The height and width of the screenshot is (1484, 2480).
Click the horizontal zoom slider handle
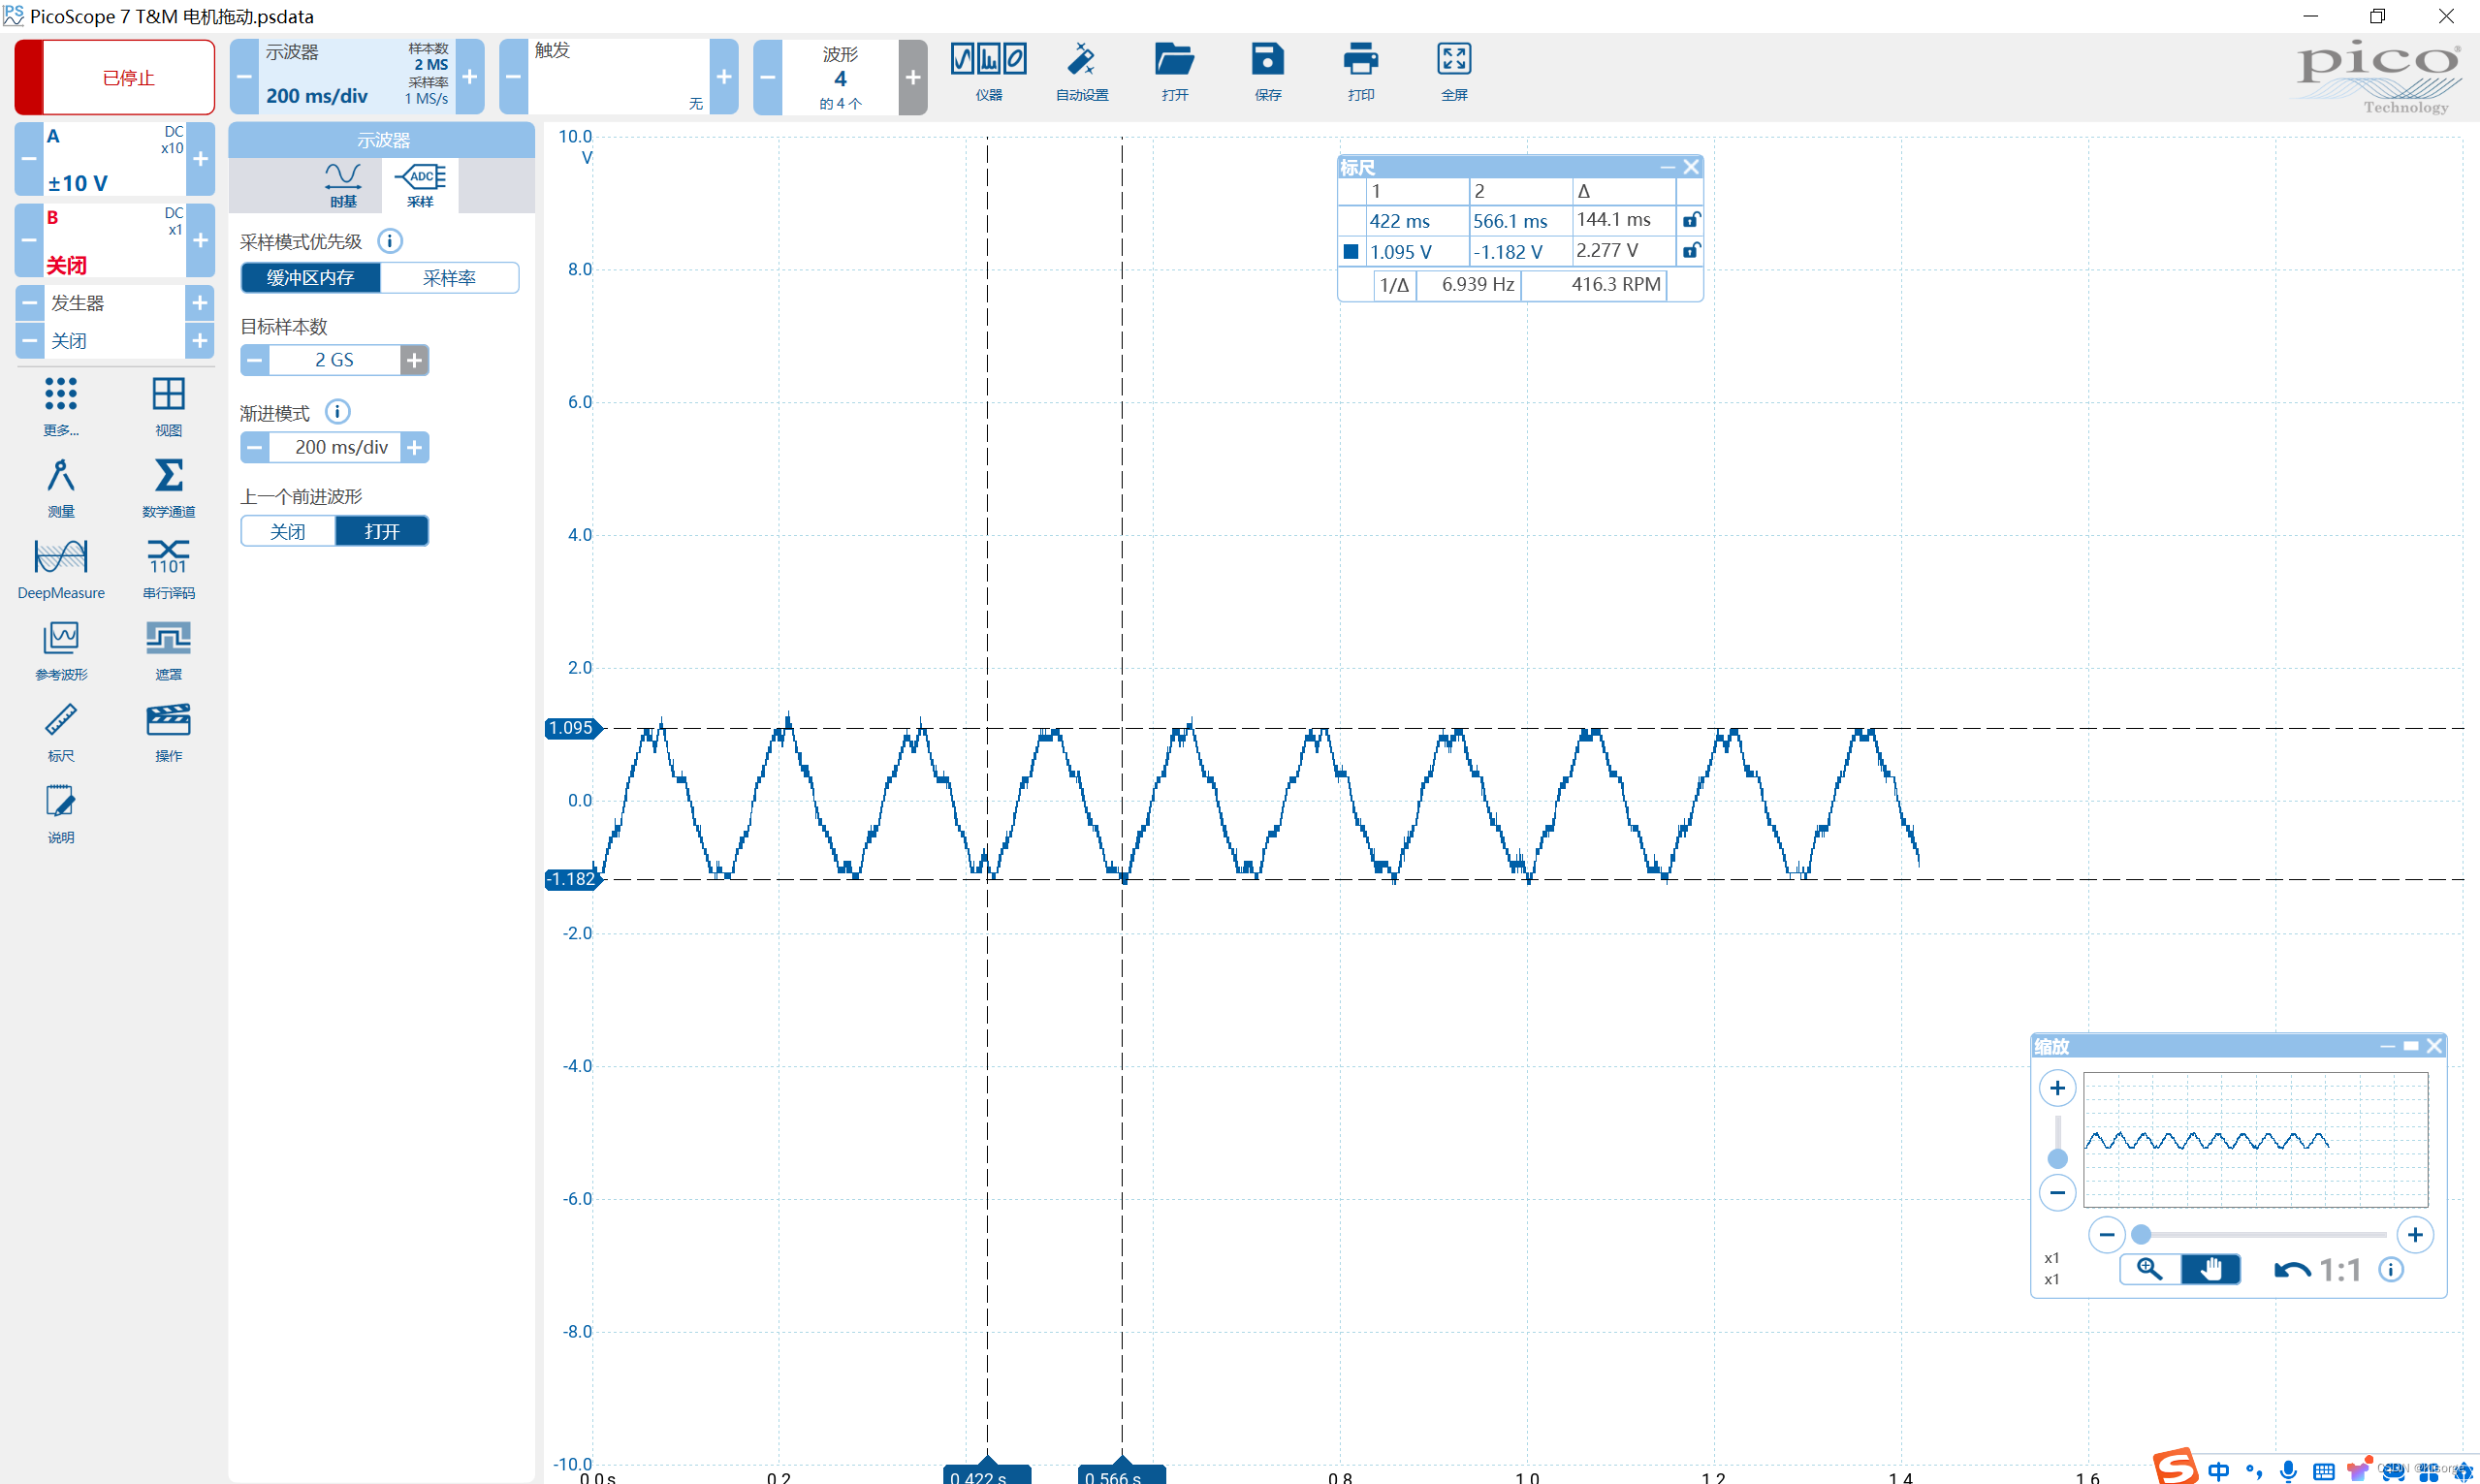[2141, 1235]
